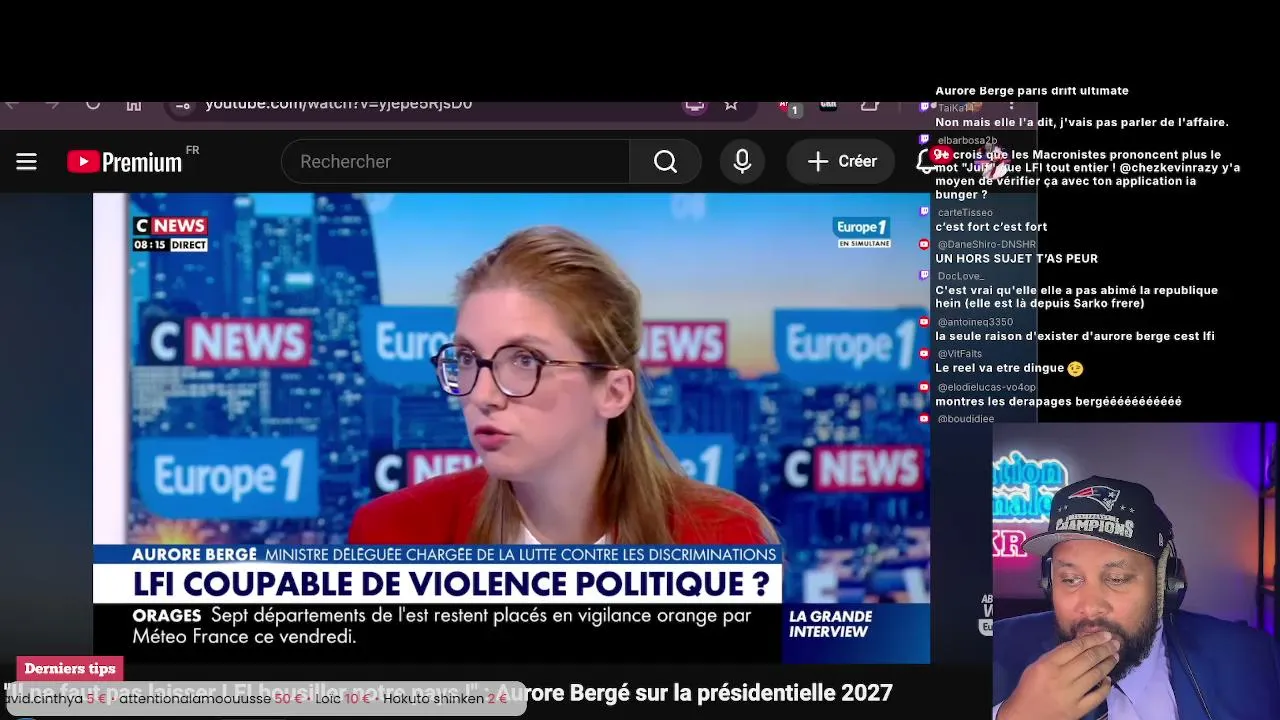Click the tip entry "Hokuto shinken 2 €"
Image resolution: width=1280 pixels, height=720 pixels.
click(x=445, y=699)
